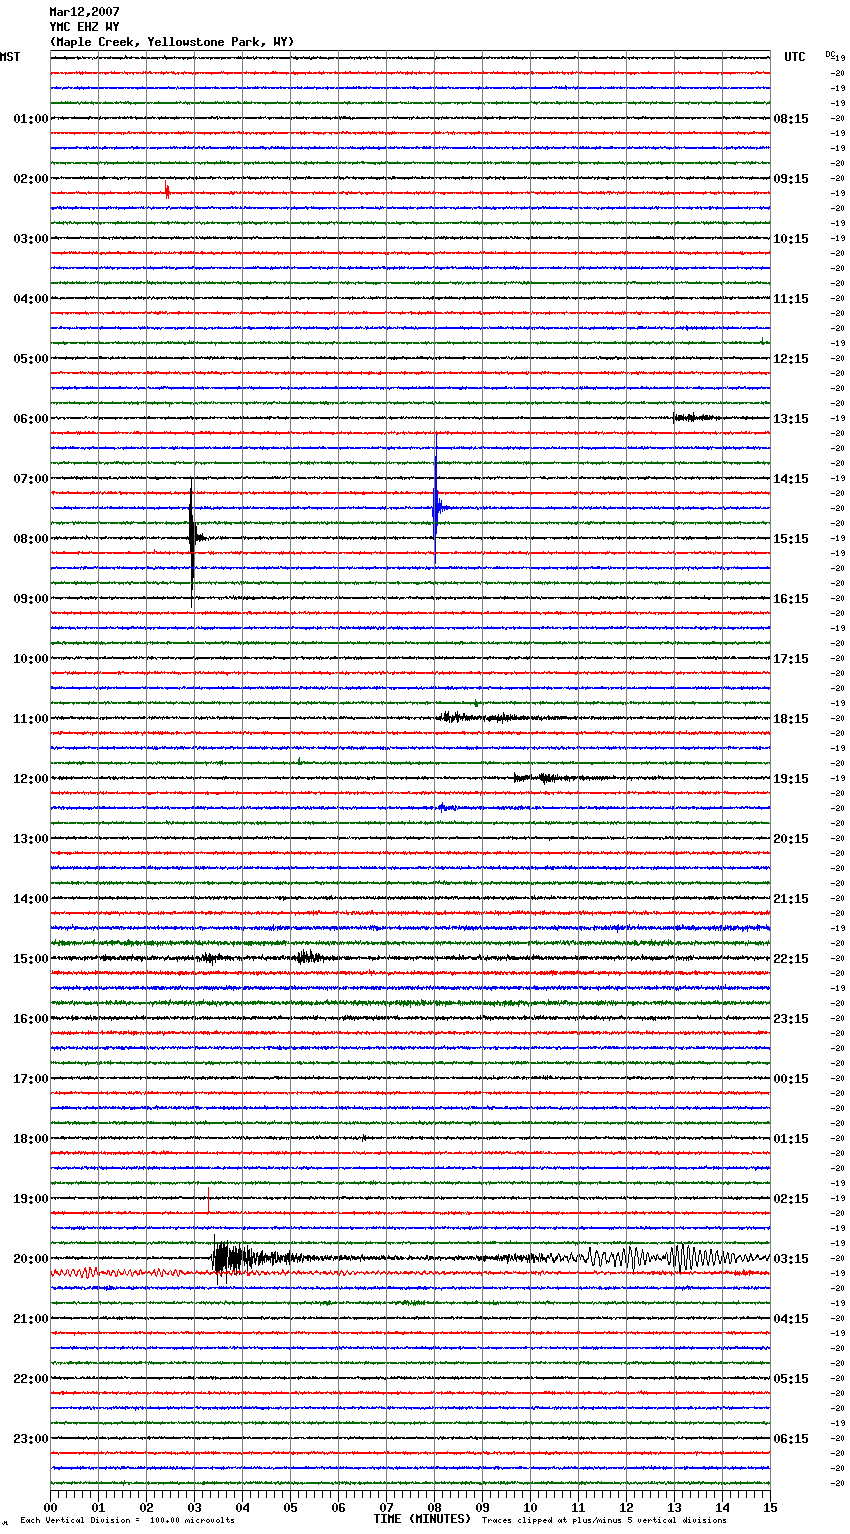The image size is (850, 1534).
Task: Click the UTC timezone header
Action: (794, 57)
